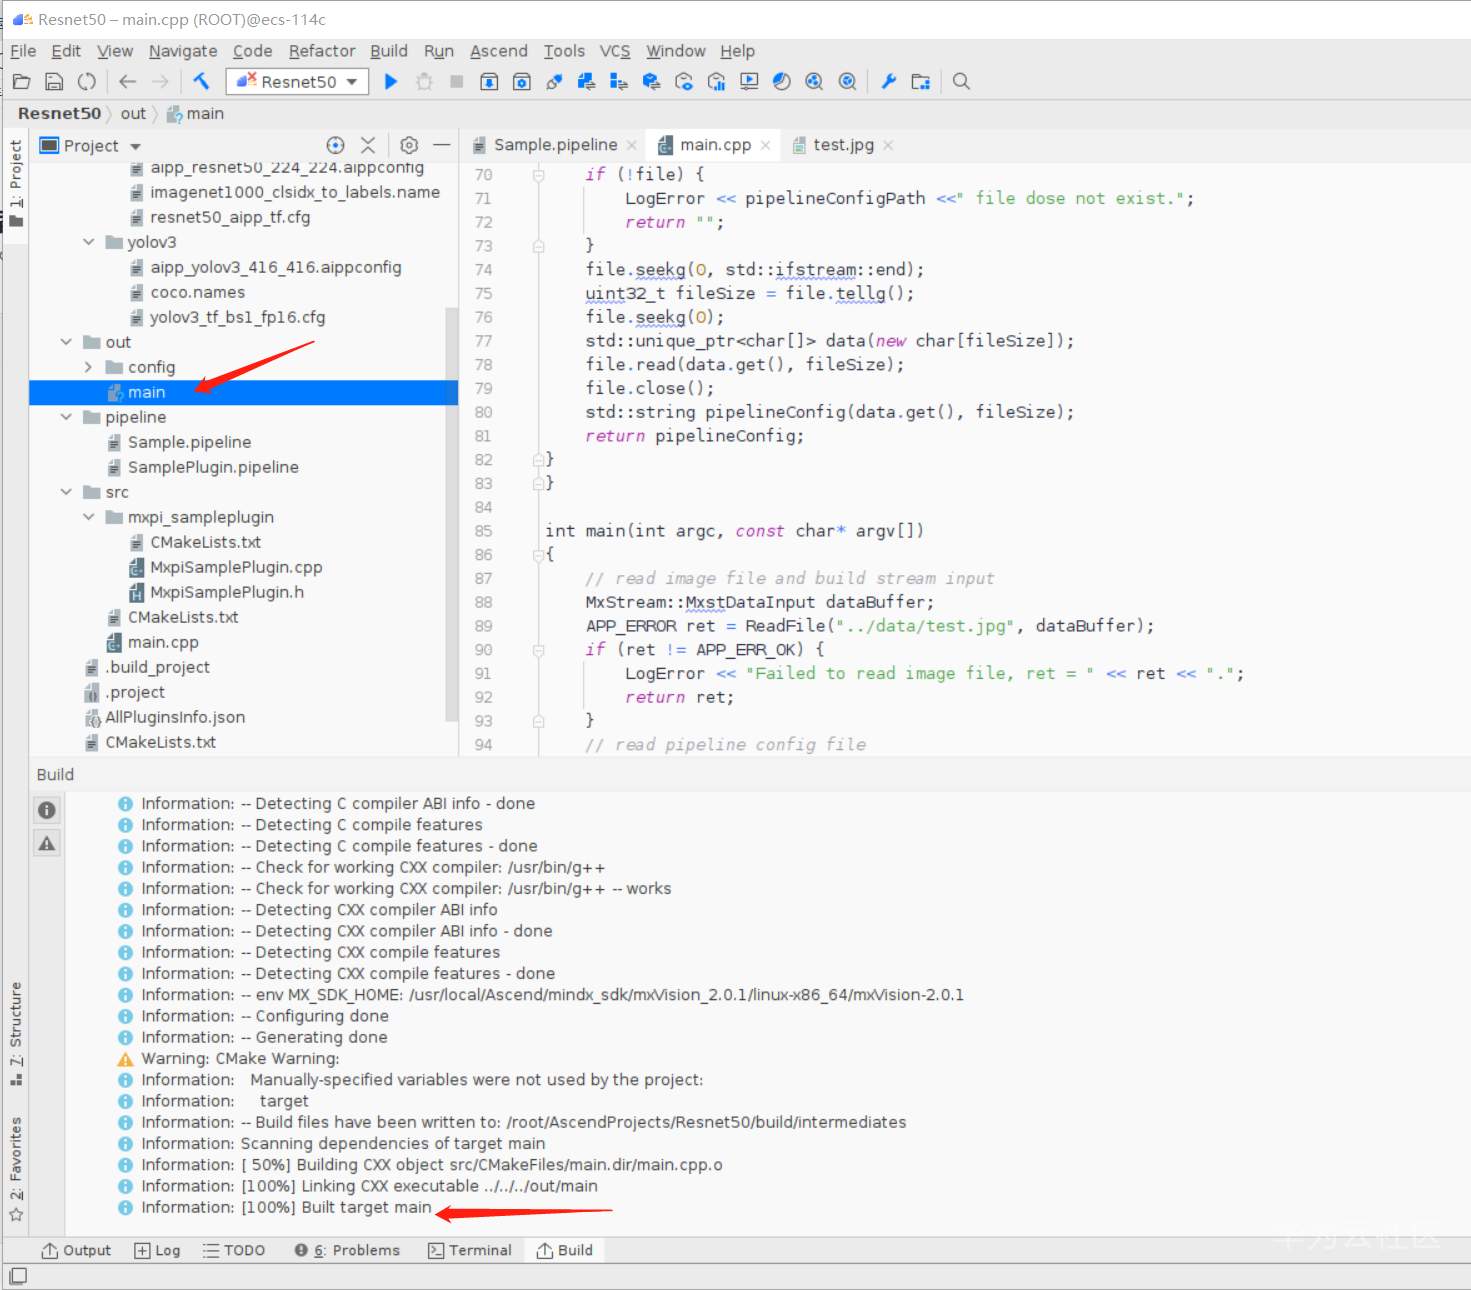Image resolution: width=1471 pixels, height=1290 pixels.
Task: Show warnings filter in Build panel
Action: click(47, 844)
